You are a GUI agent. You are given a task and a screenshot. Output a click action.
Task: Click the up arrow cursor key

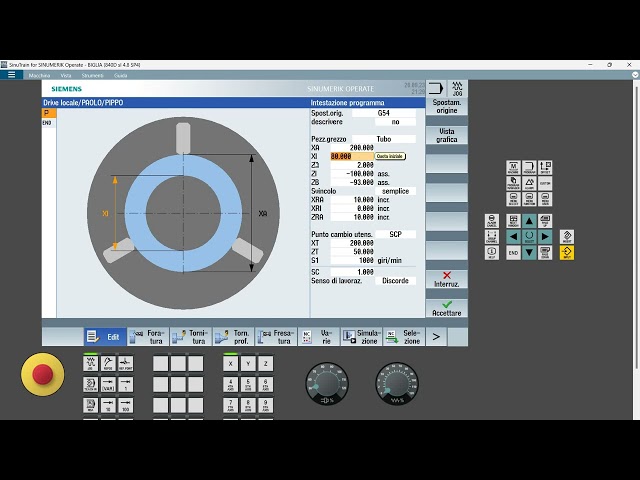coord(529,221)
